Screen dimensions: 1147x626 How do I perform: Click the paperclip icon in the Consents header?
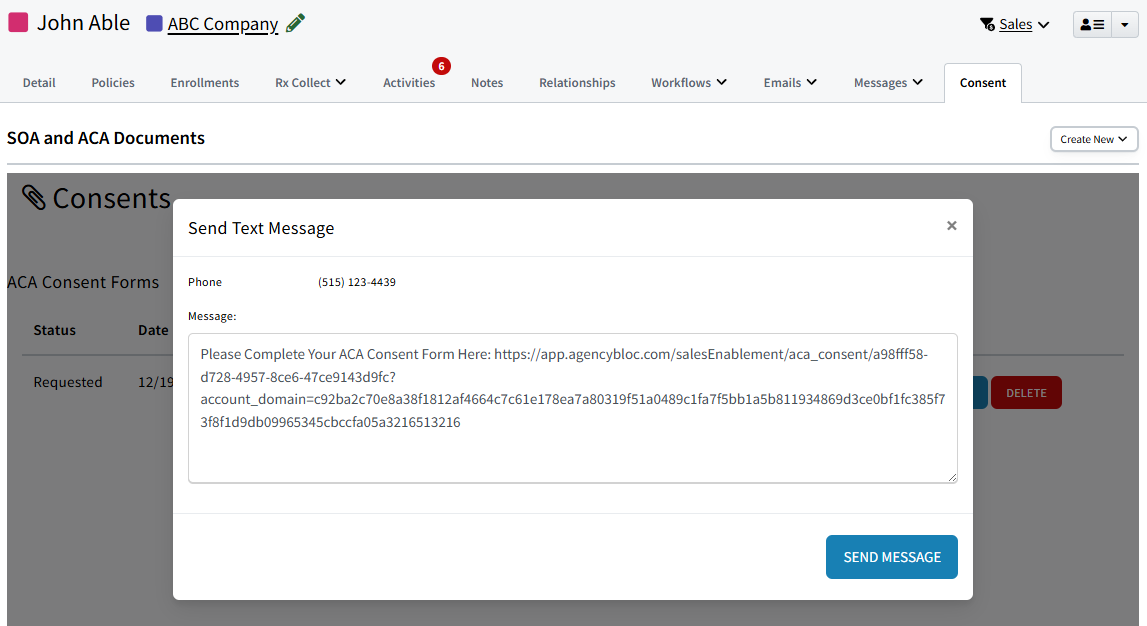point(36,197)
